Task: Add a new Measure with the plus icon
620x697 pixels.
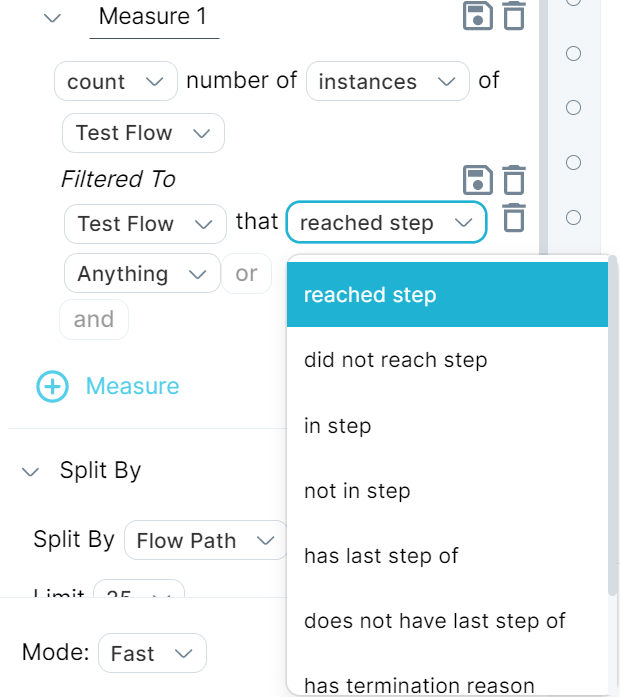Action: (52, 386)
